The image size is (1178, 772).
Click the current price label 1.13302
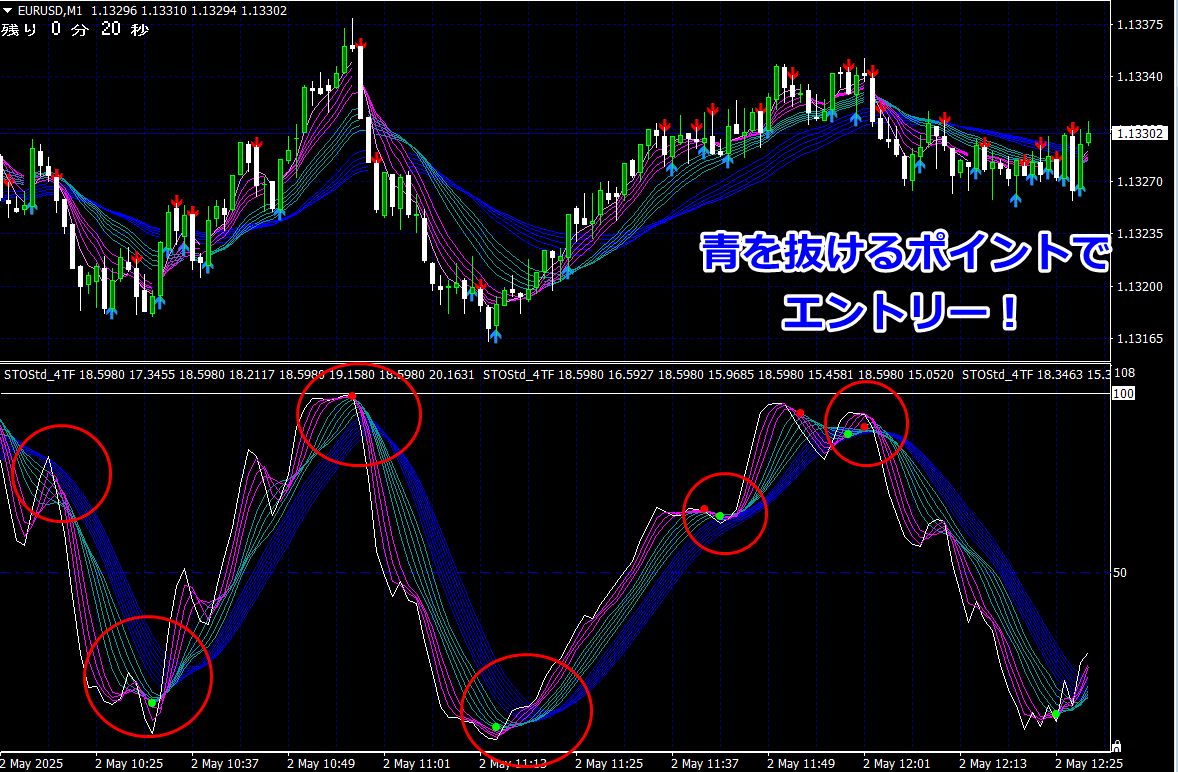tap(1139, 133)
